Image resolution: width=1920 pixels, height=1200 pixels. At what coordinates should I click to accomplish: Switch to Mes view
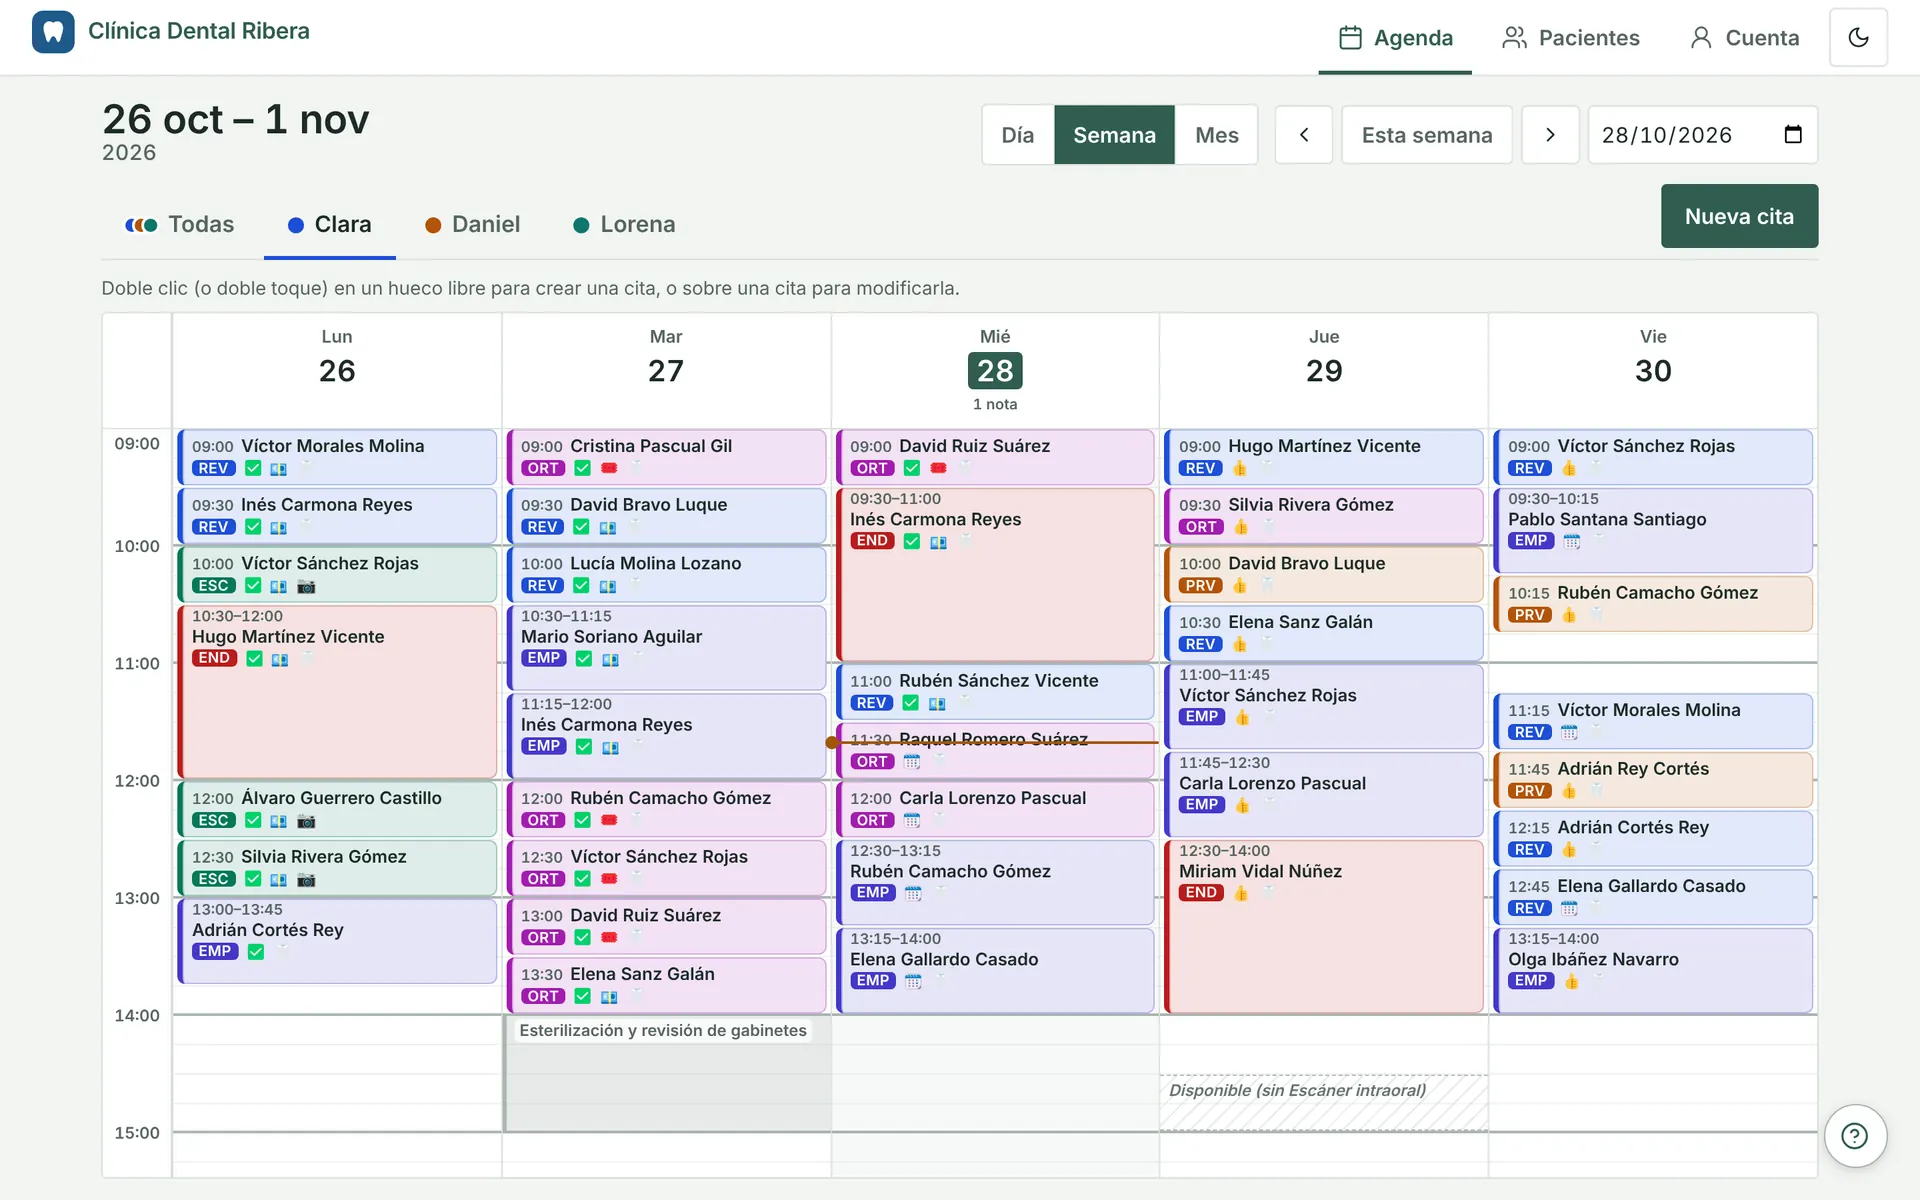tap(1216, 135)
